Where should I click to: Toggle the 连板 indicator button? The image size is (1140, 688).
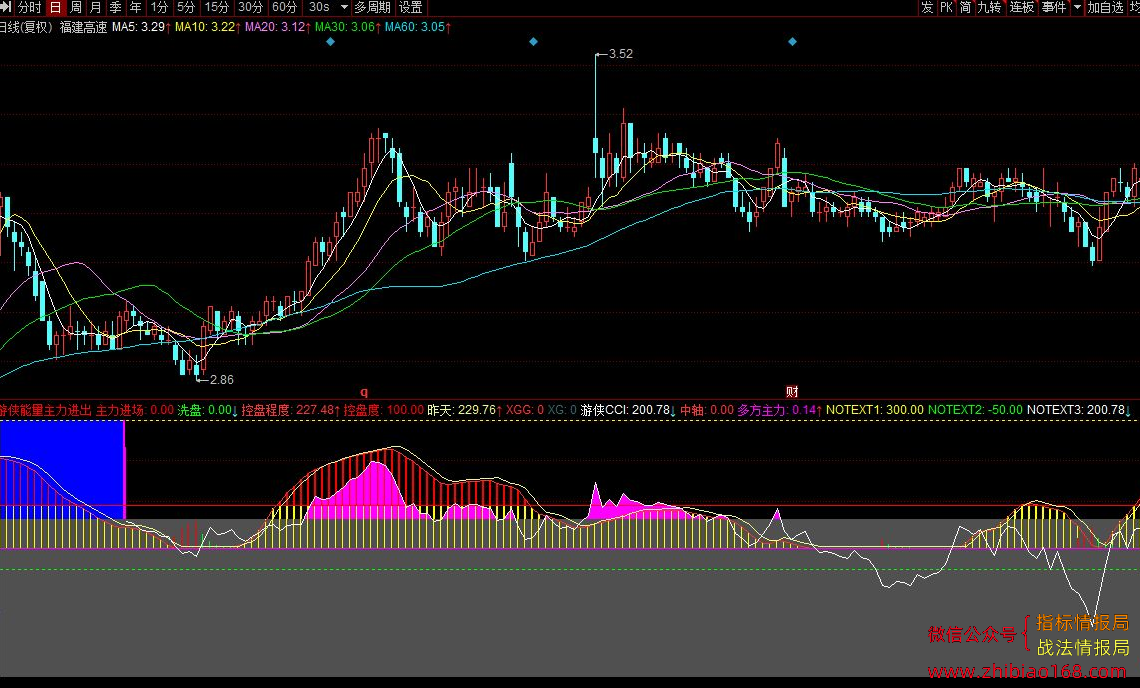click(1021, 7)
